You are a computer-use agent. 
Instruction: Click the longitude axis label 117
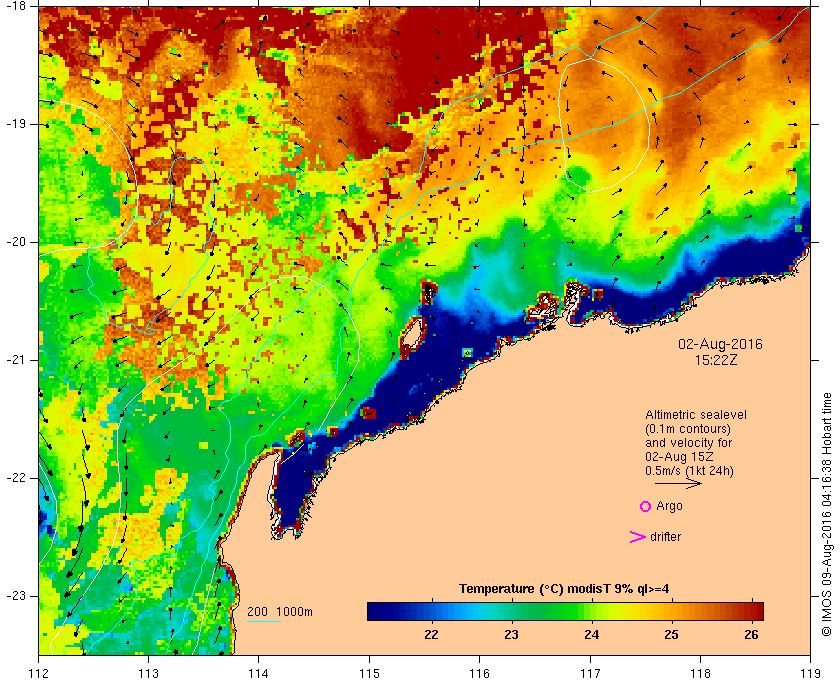pos(589,673)
